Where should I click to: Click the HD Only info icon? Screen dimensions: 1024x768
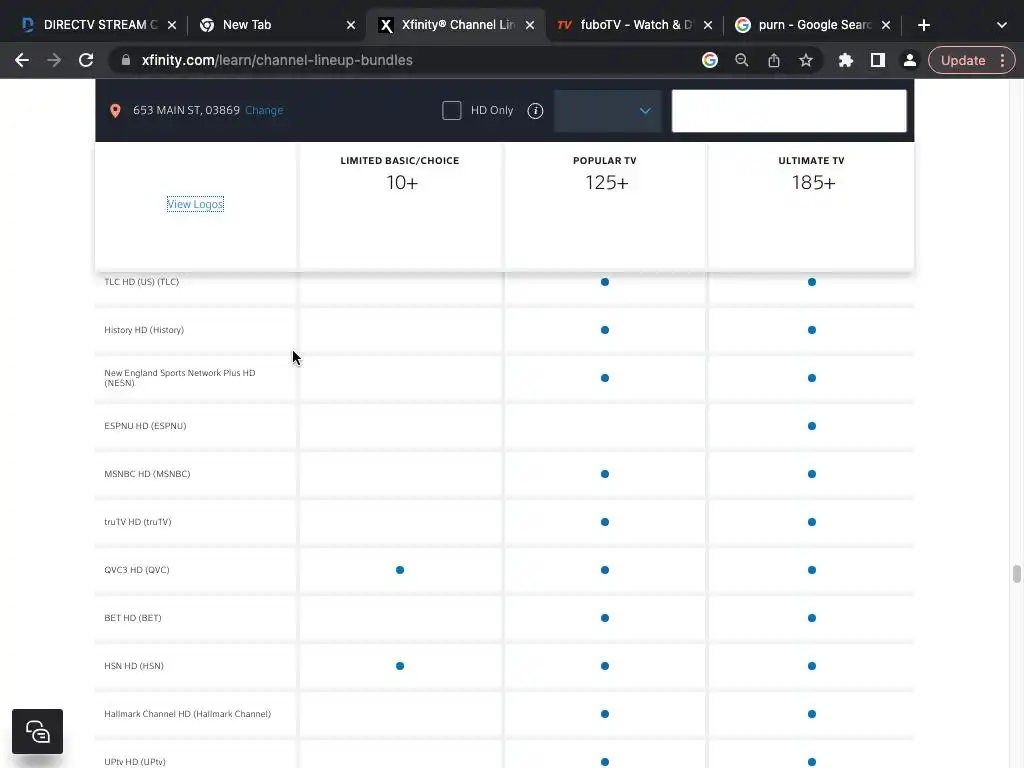535,111
